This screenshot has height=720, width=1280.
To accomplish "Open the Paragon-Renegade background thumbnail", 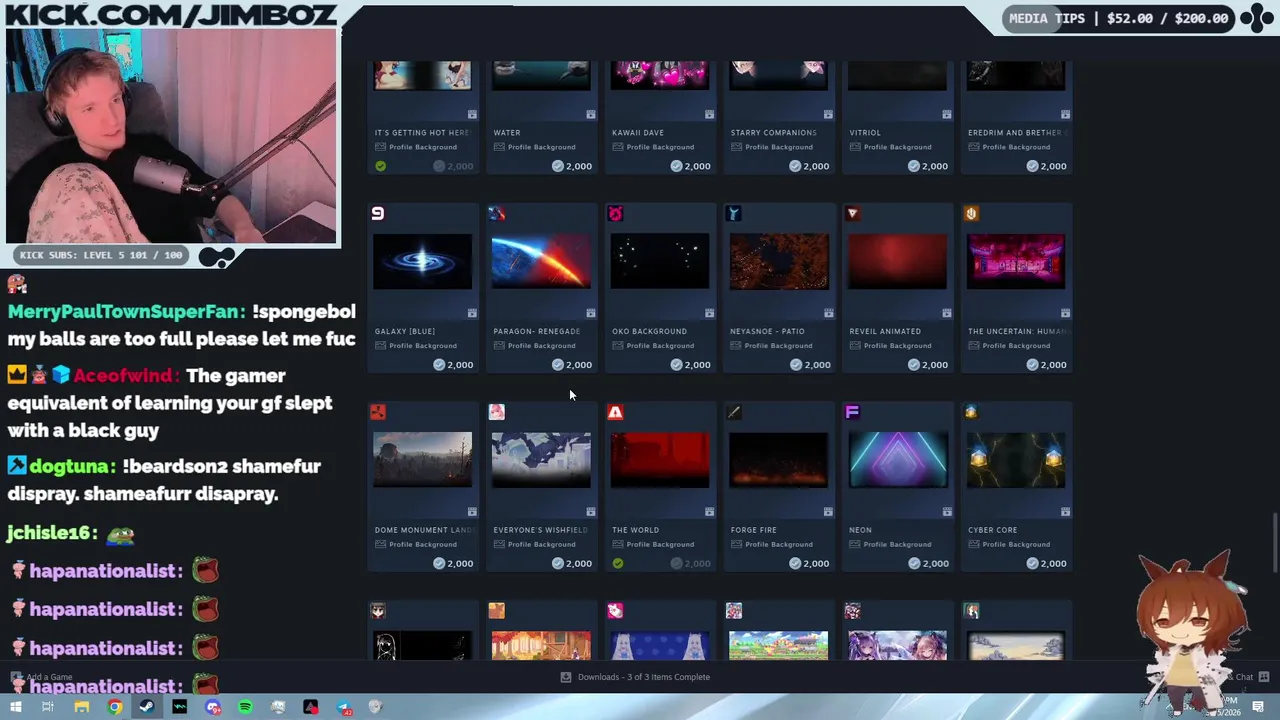I will click(x=541, y=261).
